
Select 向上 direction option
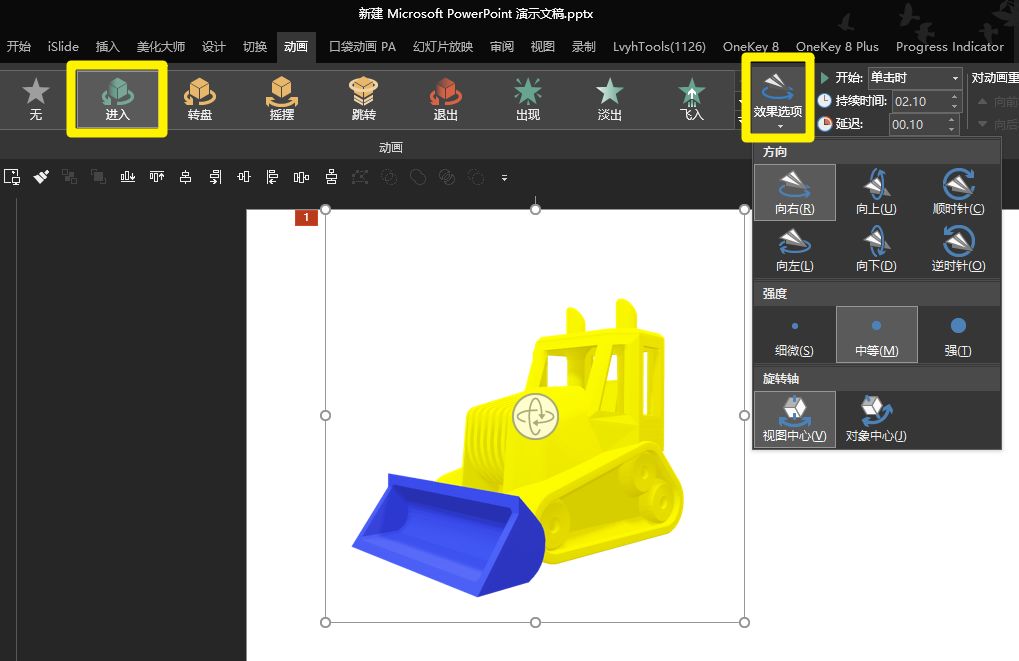[876, 192]
